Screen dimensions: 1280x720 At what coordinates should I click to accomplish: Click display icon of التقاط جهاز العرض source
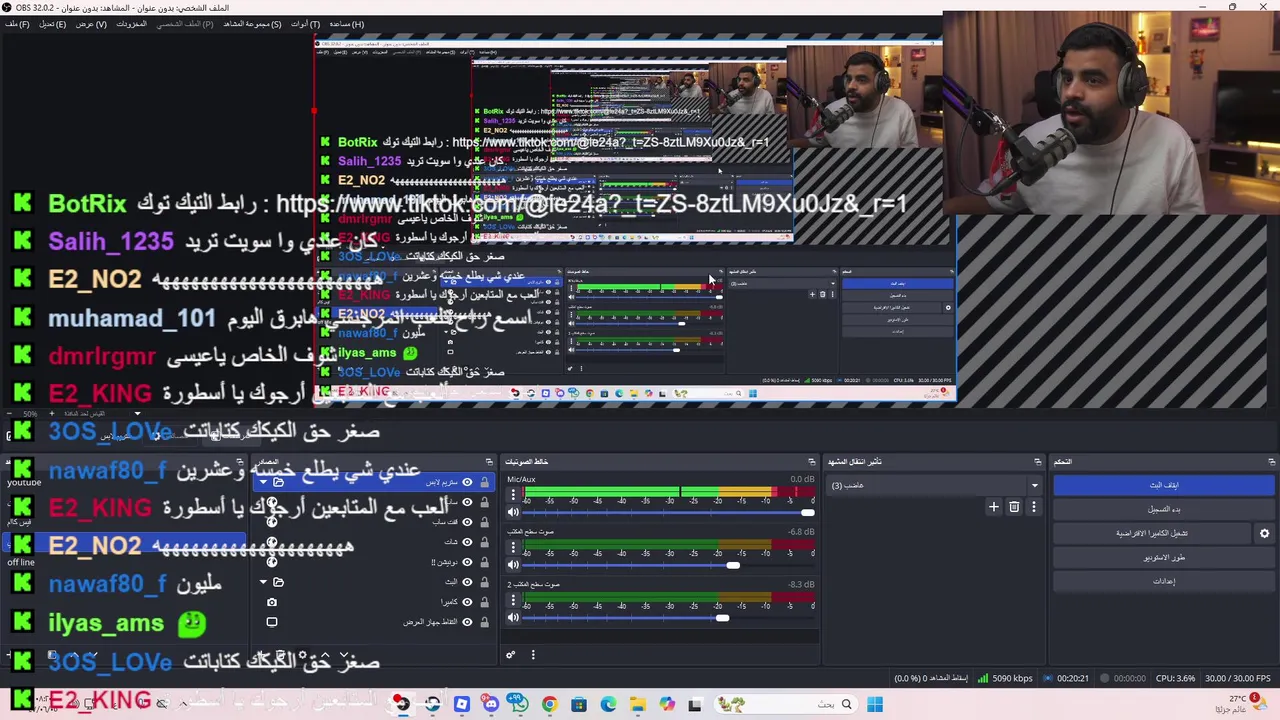(272, 622)
